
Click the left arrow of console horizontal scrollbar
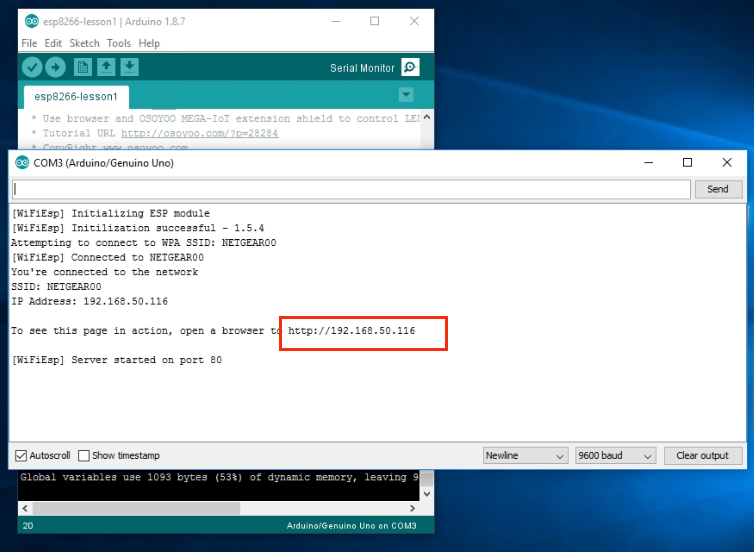click(25, 508)
